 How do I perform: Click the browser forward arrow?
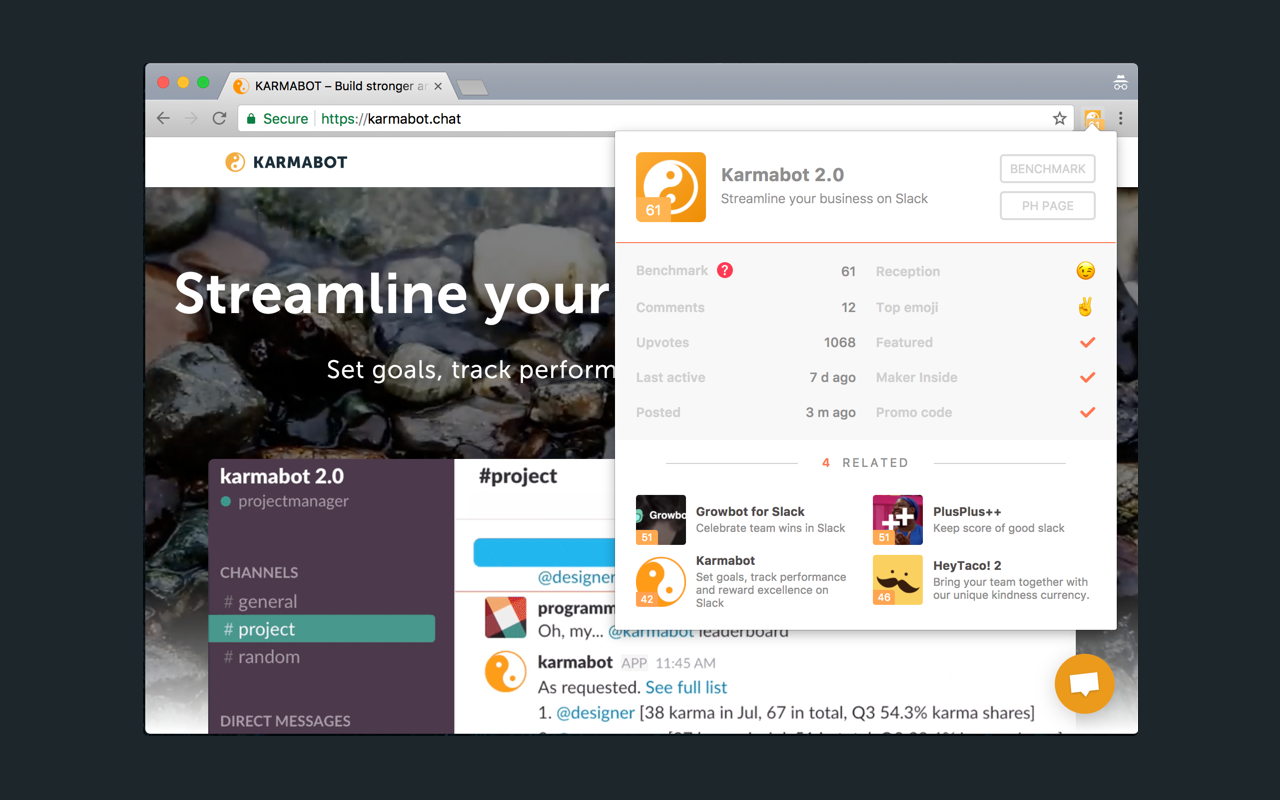pos(191,118)
